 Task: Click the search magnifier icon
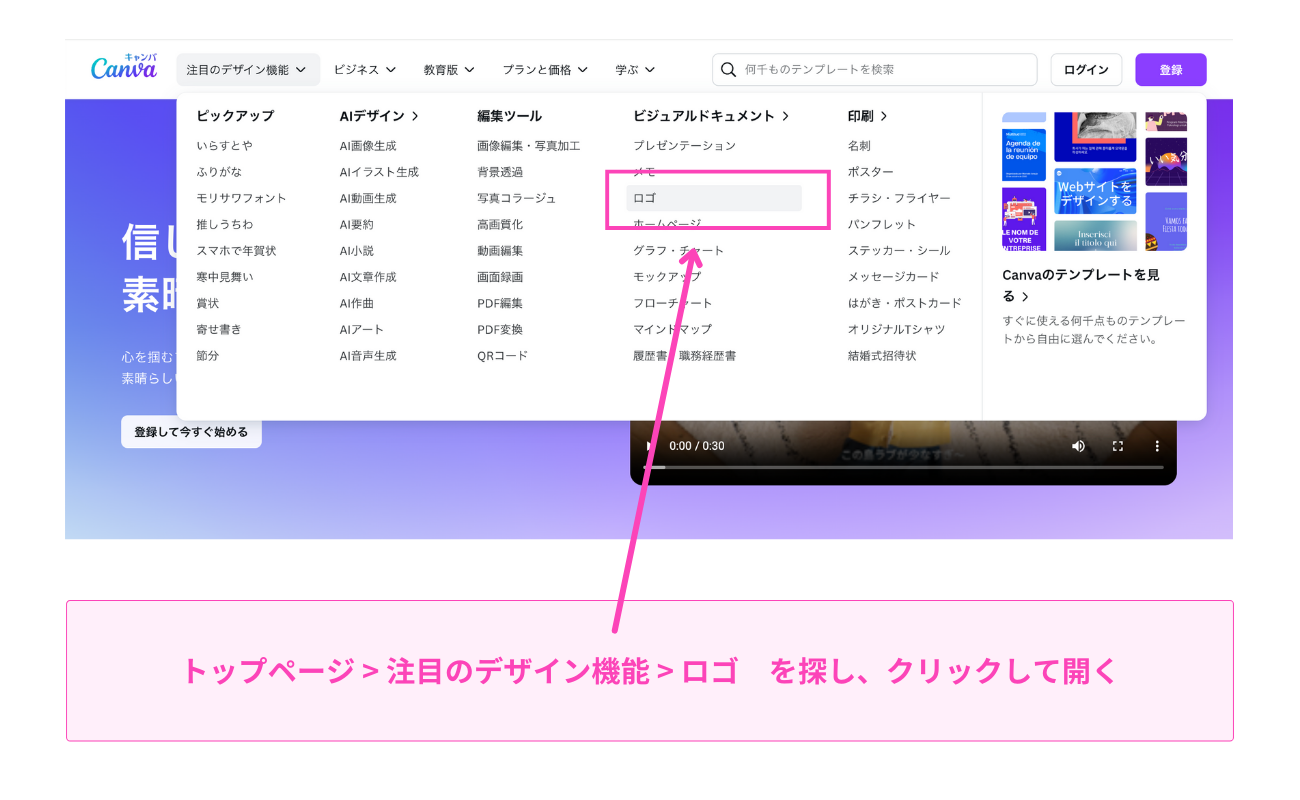729,70
